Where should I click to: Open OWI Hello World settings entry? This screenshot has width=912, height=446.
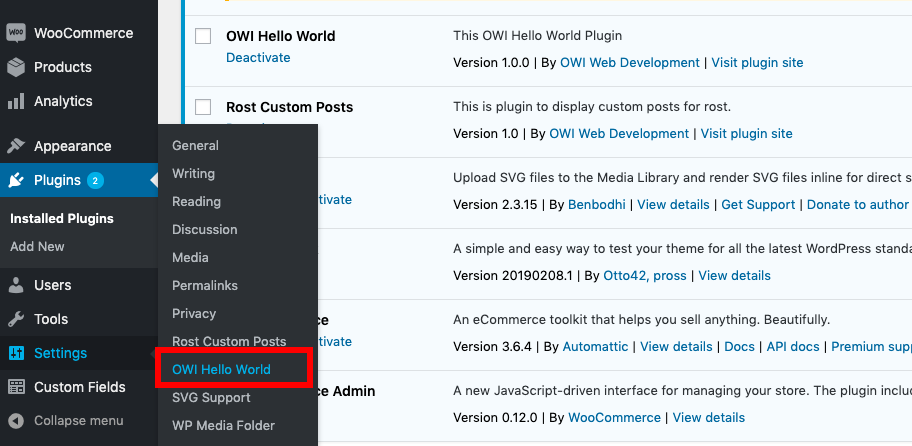click(x=221, y=369)
